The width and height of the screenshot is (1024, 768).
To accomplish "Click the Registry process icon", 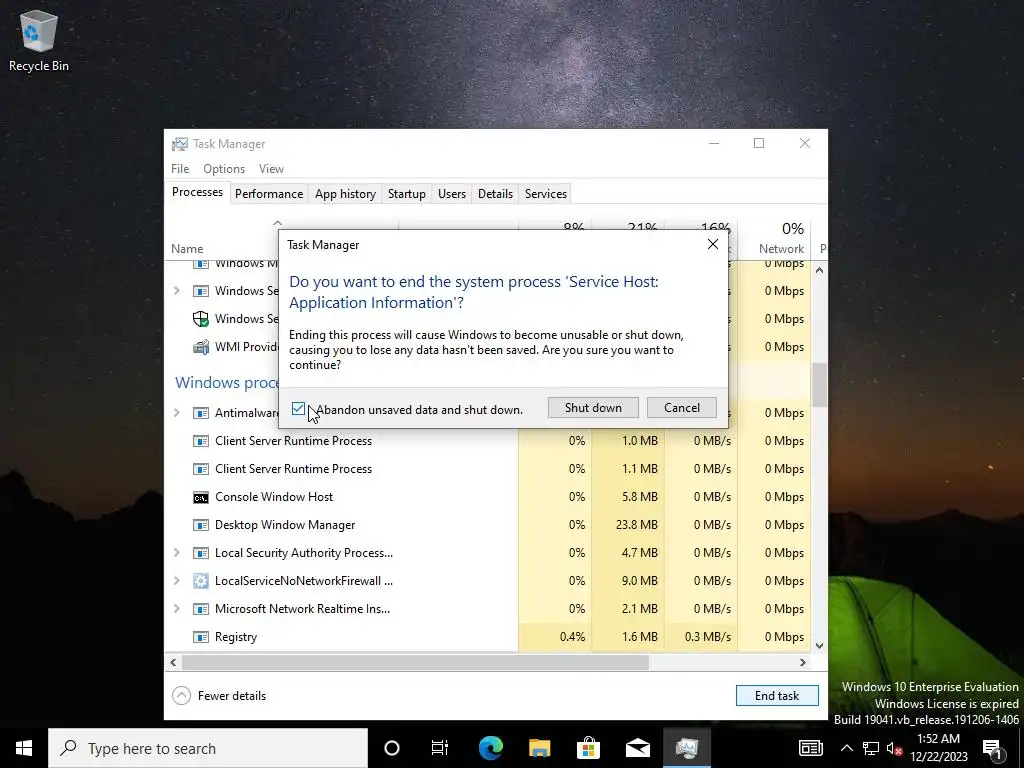I will pos(201,637).
